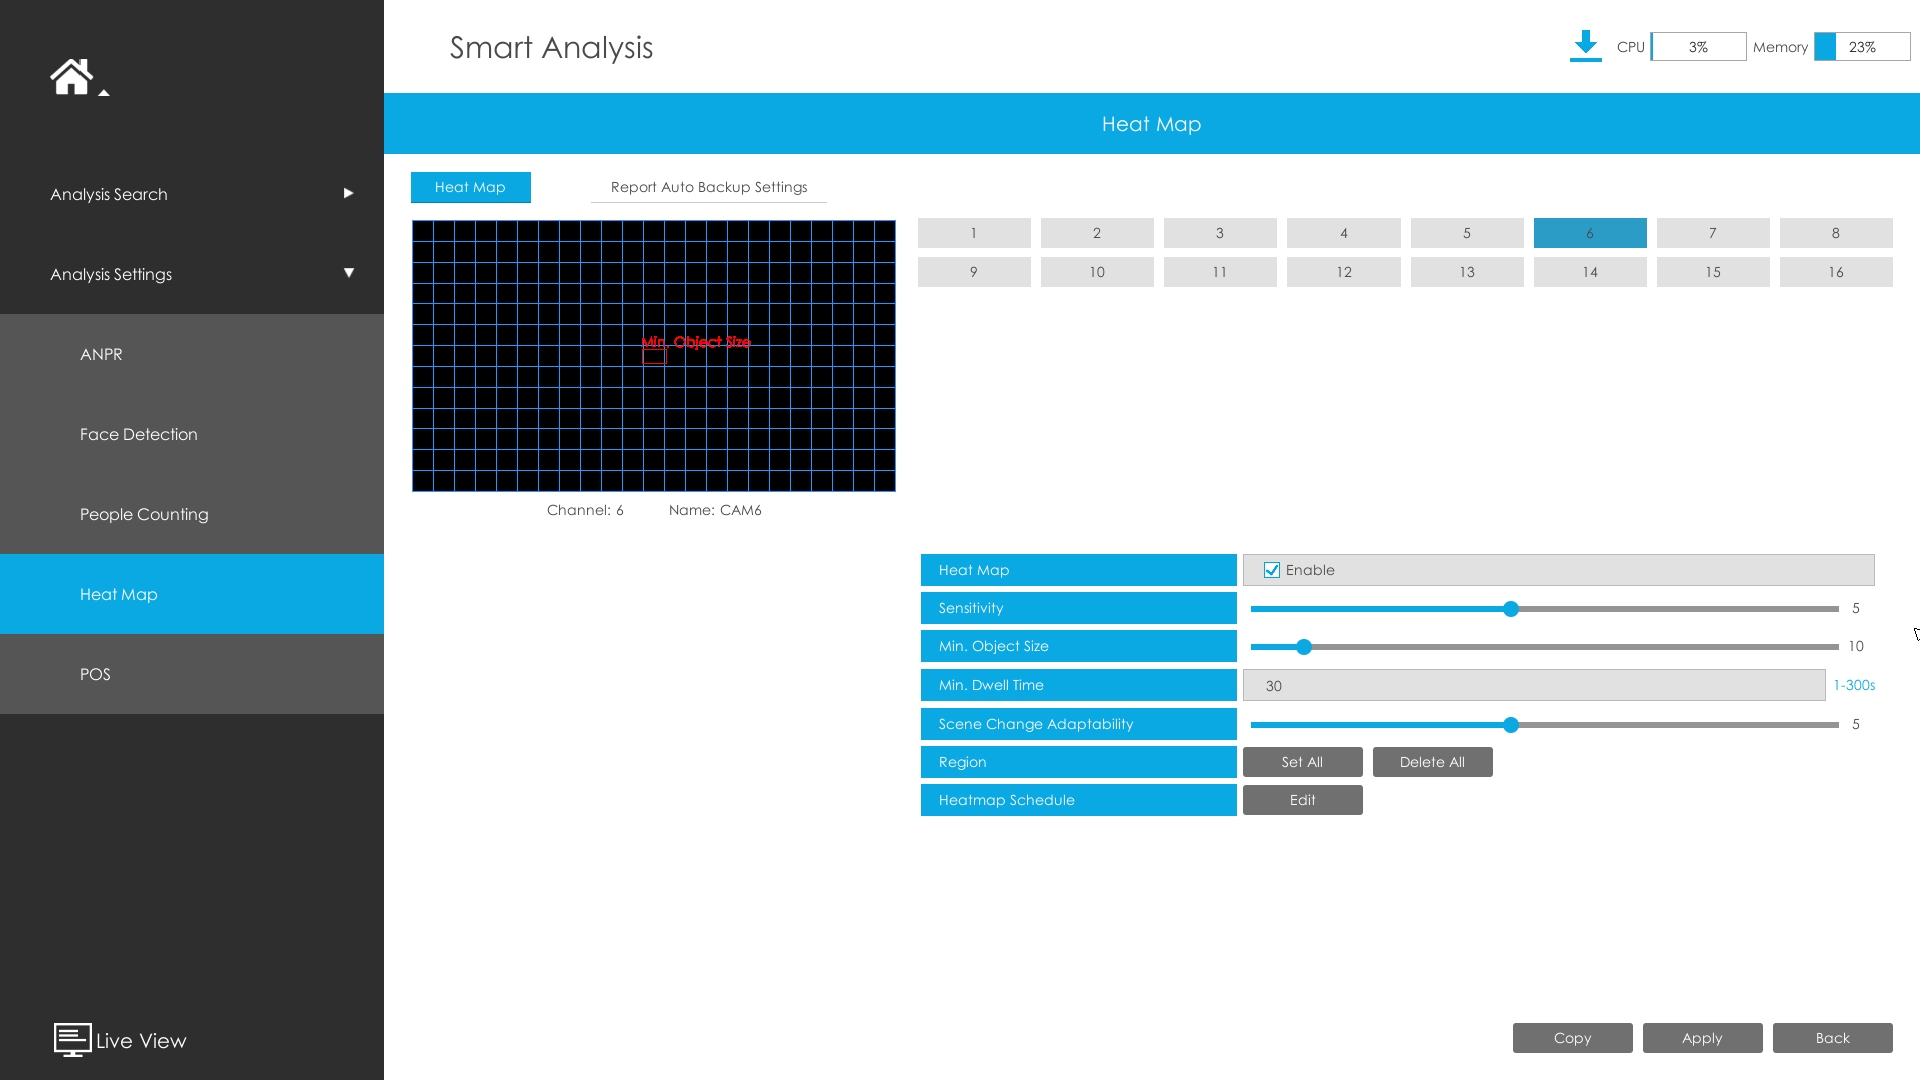Edit the Heatmap Schedule
This screenshot has width=1920, height=1080.
(x=1302, y=800)
